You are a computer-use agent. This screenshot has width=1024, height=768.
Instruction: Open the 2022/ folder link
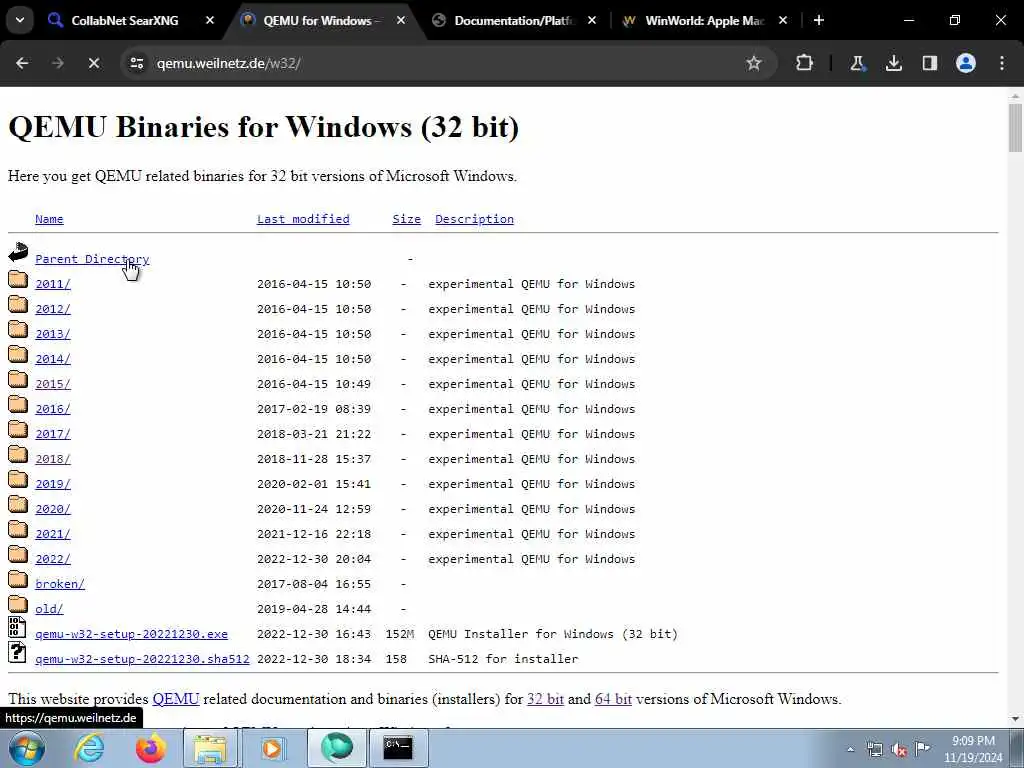point(53,559)
